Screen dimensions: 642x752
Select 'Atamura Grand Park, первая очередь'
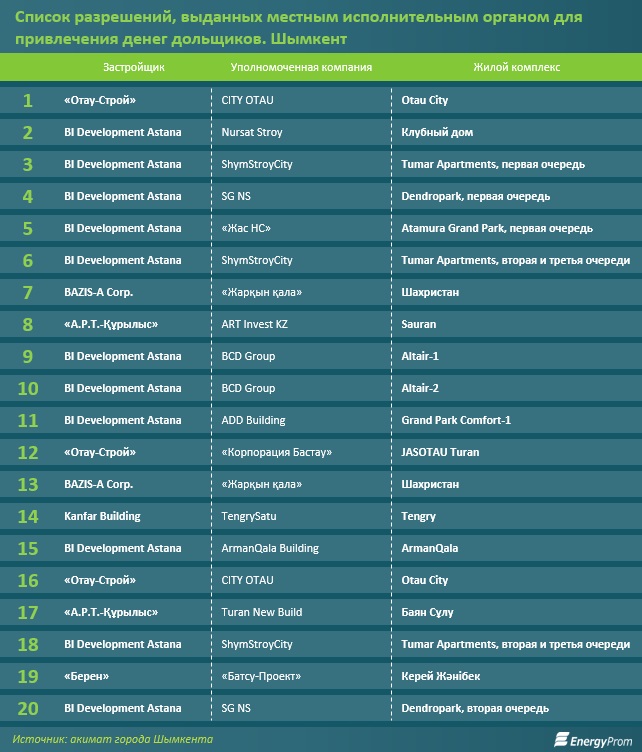[497, 228]
